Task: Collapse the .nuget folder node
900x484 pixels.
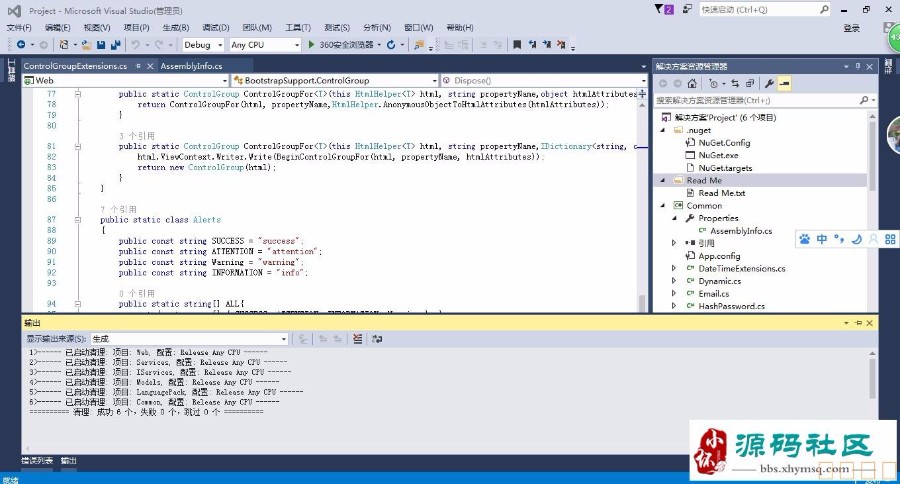Action: point(663,130)
